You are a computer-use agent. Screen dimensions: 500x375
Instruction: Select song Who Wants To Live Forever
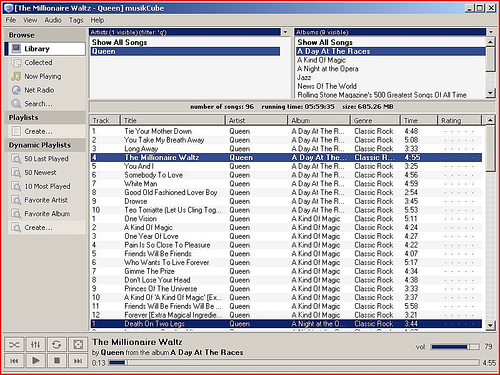286,262
